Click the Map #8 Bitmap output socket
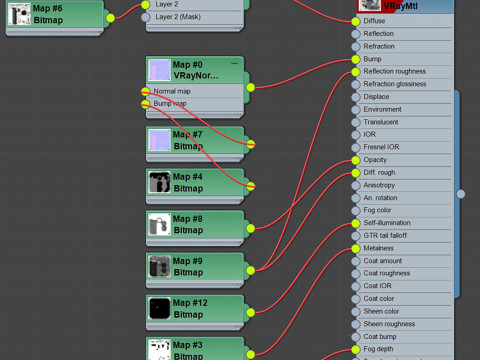This screenshot has width=480, height=360. tap(251, 228)
